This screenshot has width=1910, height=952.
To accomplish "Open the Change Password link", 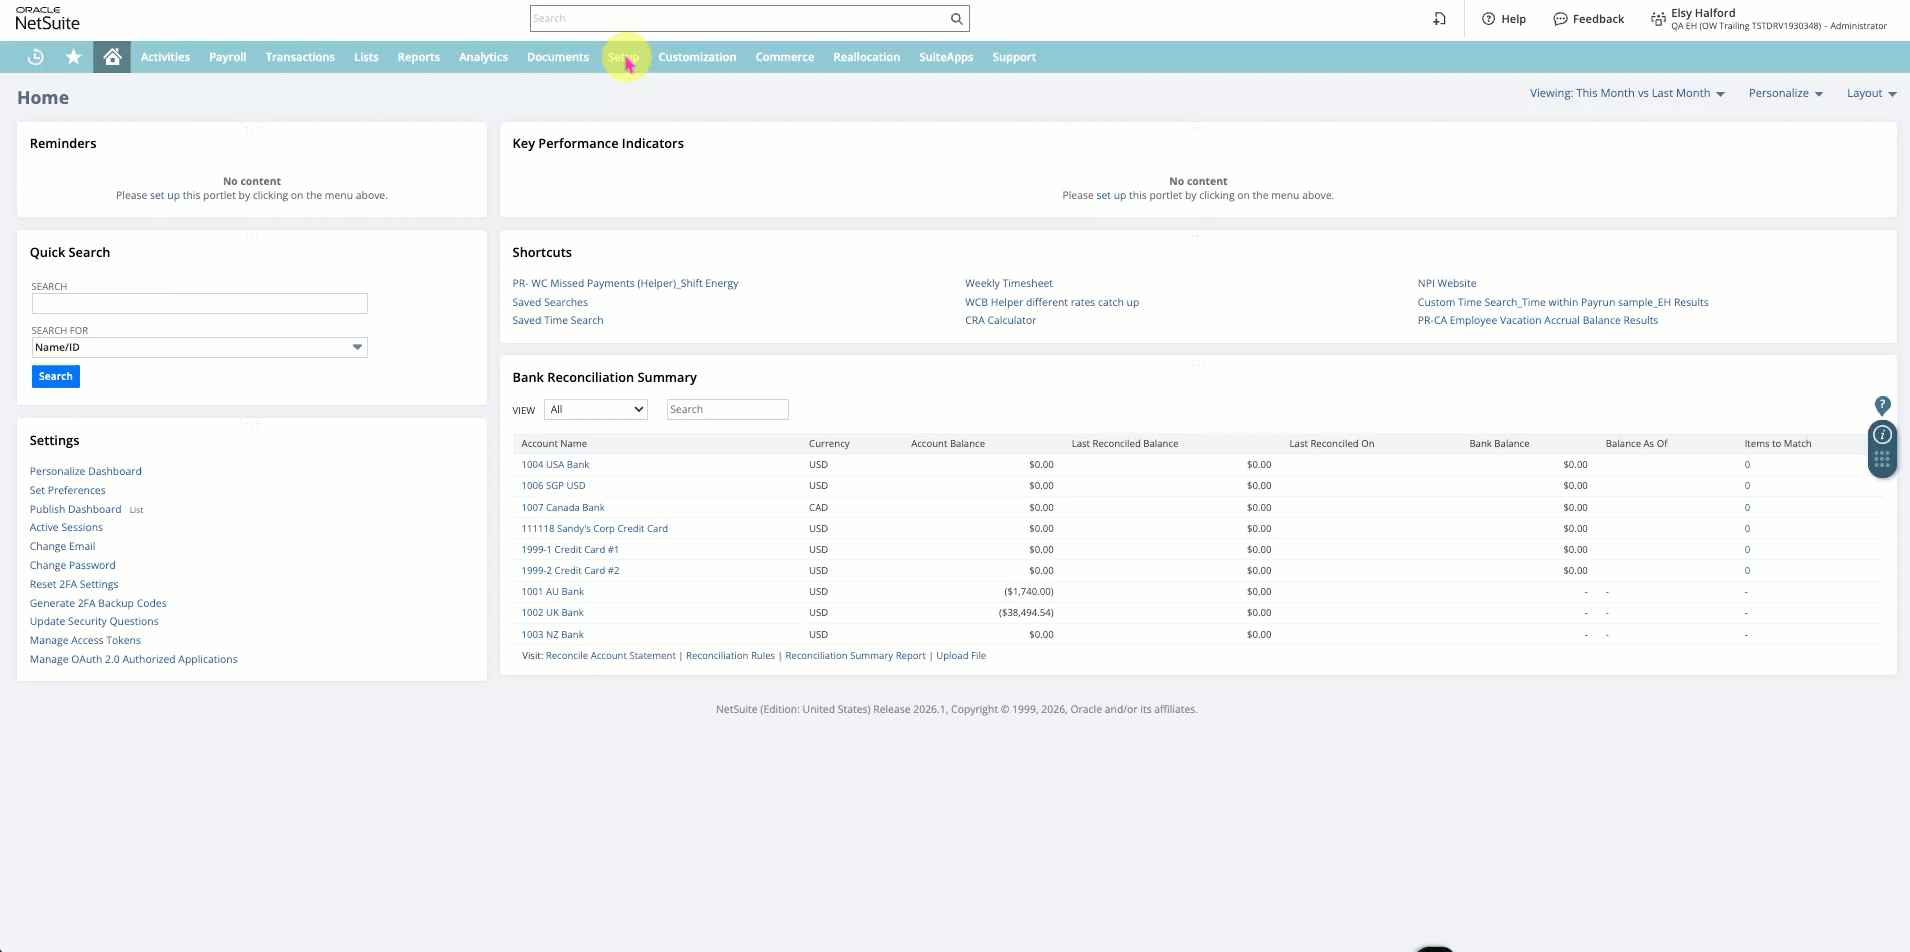I will click(73, 565).
